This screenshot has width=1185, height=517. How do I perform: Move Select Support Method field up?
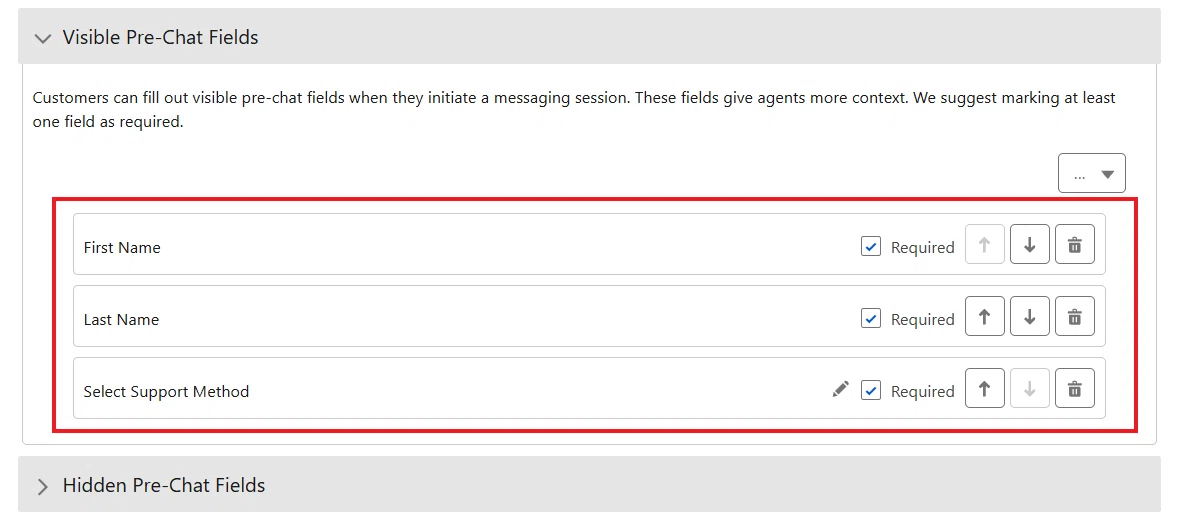985,388
